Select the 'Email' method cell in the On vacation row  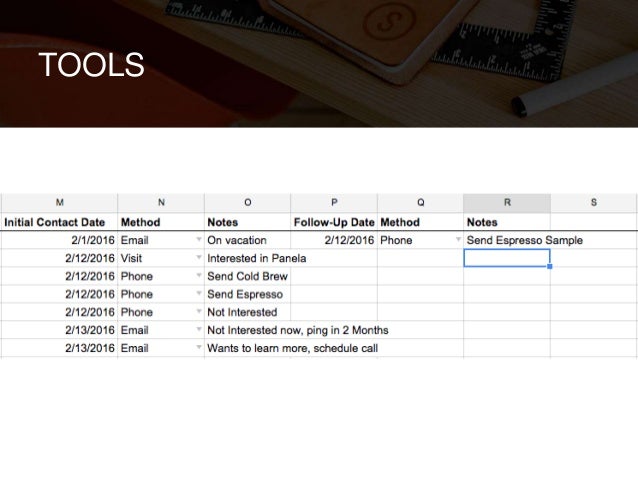tap(161, 240)
